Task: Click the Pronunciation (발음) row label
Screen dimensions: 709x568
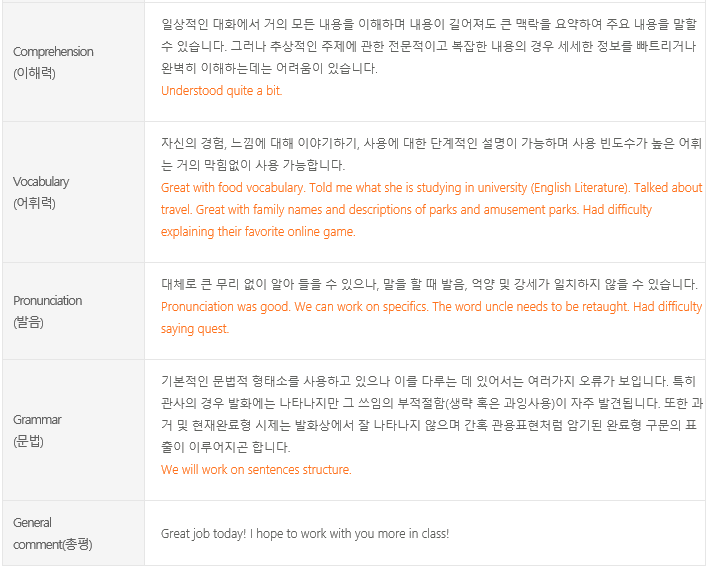Action: tap(47, 311)
